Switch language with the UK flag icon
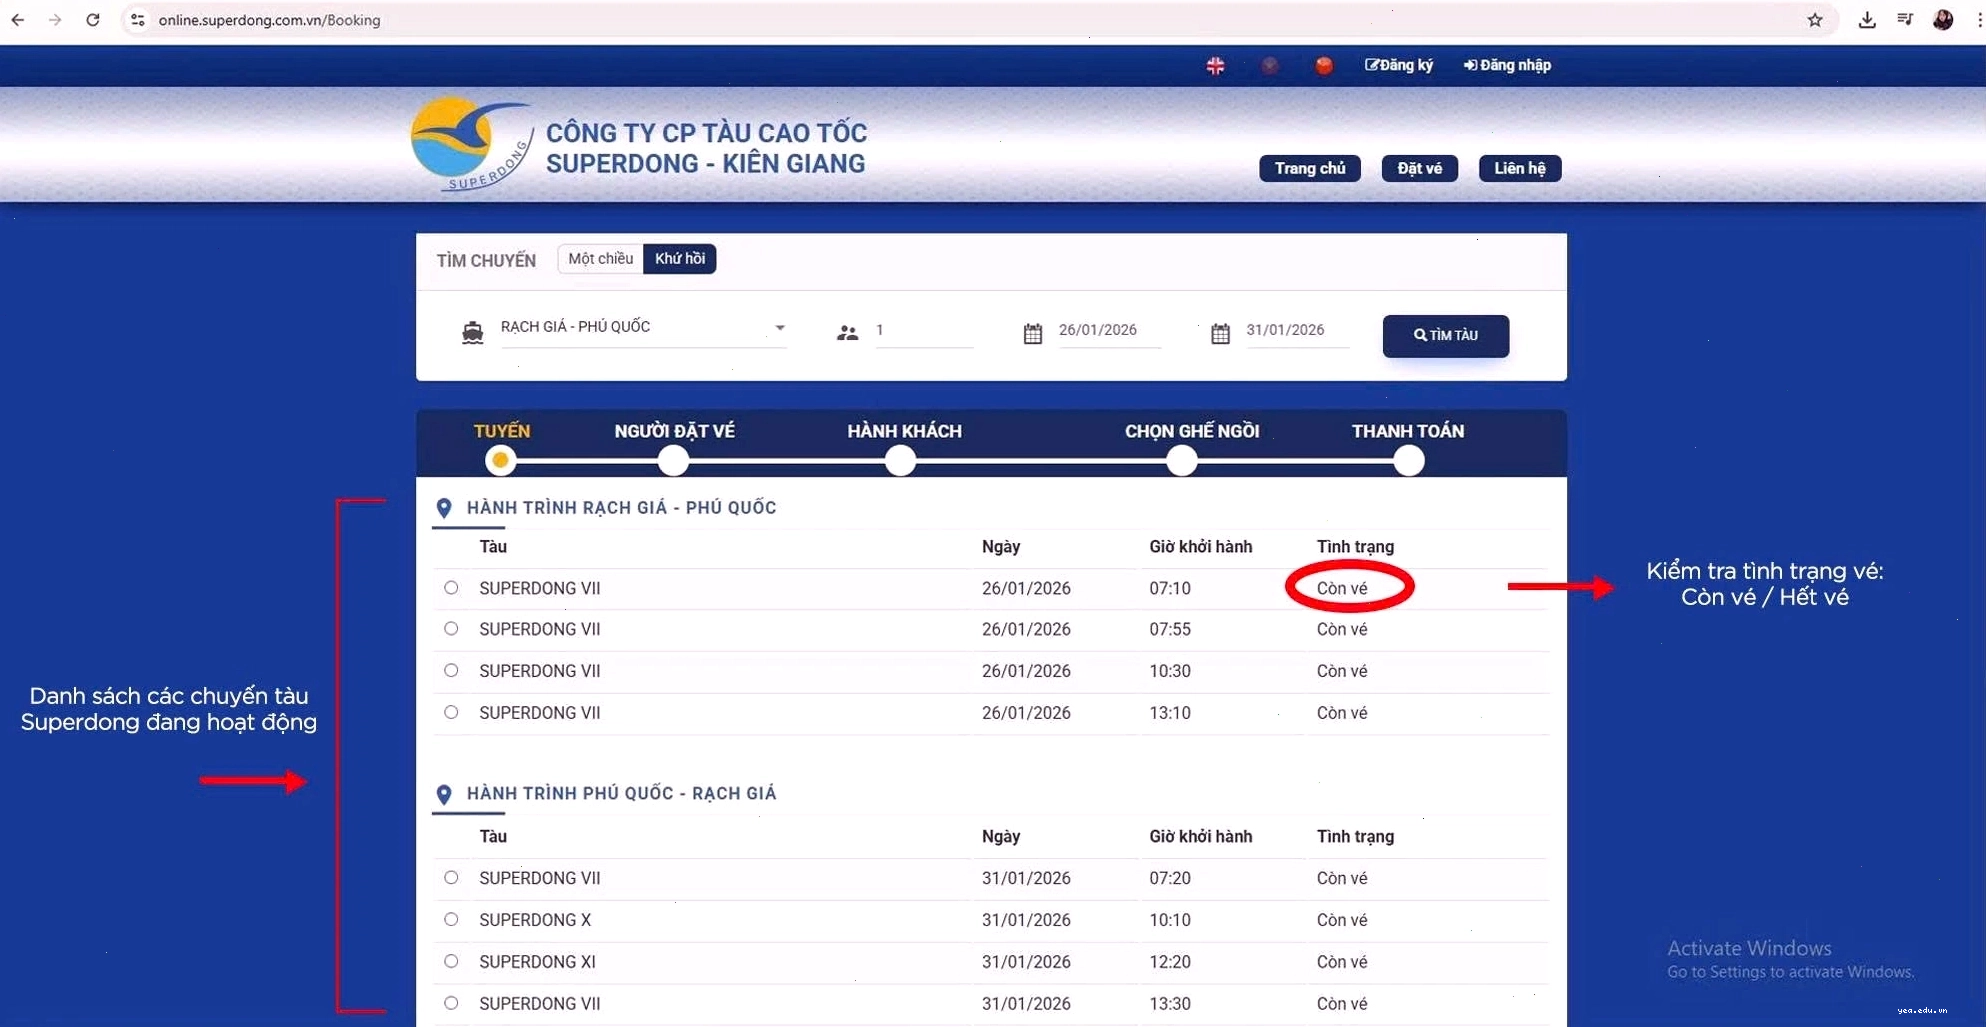The height and width of the screenshot is (1027, 1986). [1215, 65]
